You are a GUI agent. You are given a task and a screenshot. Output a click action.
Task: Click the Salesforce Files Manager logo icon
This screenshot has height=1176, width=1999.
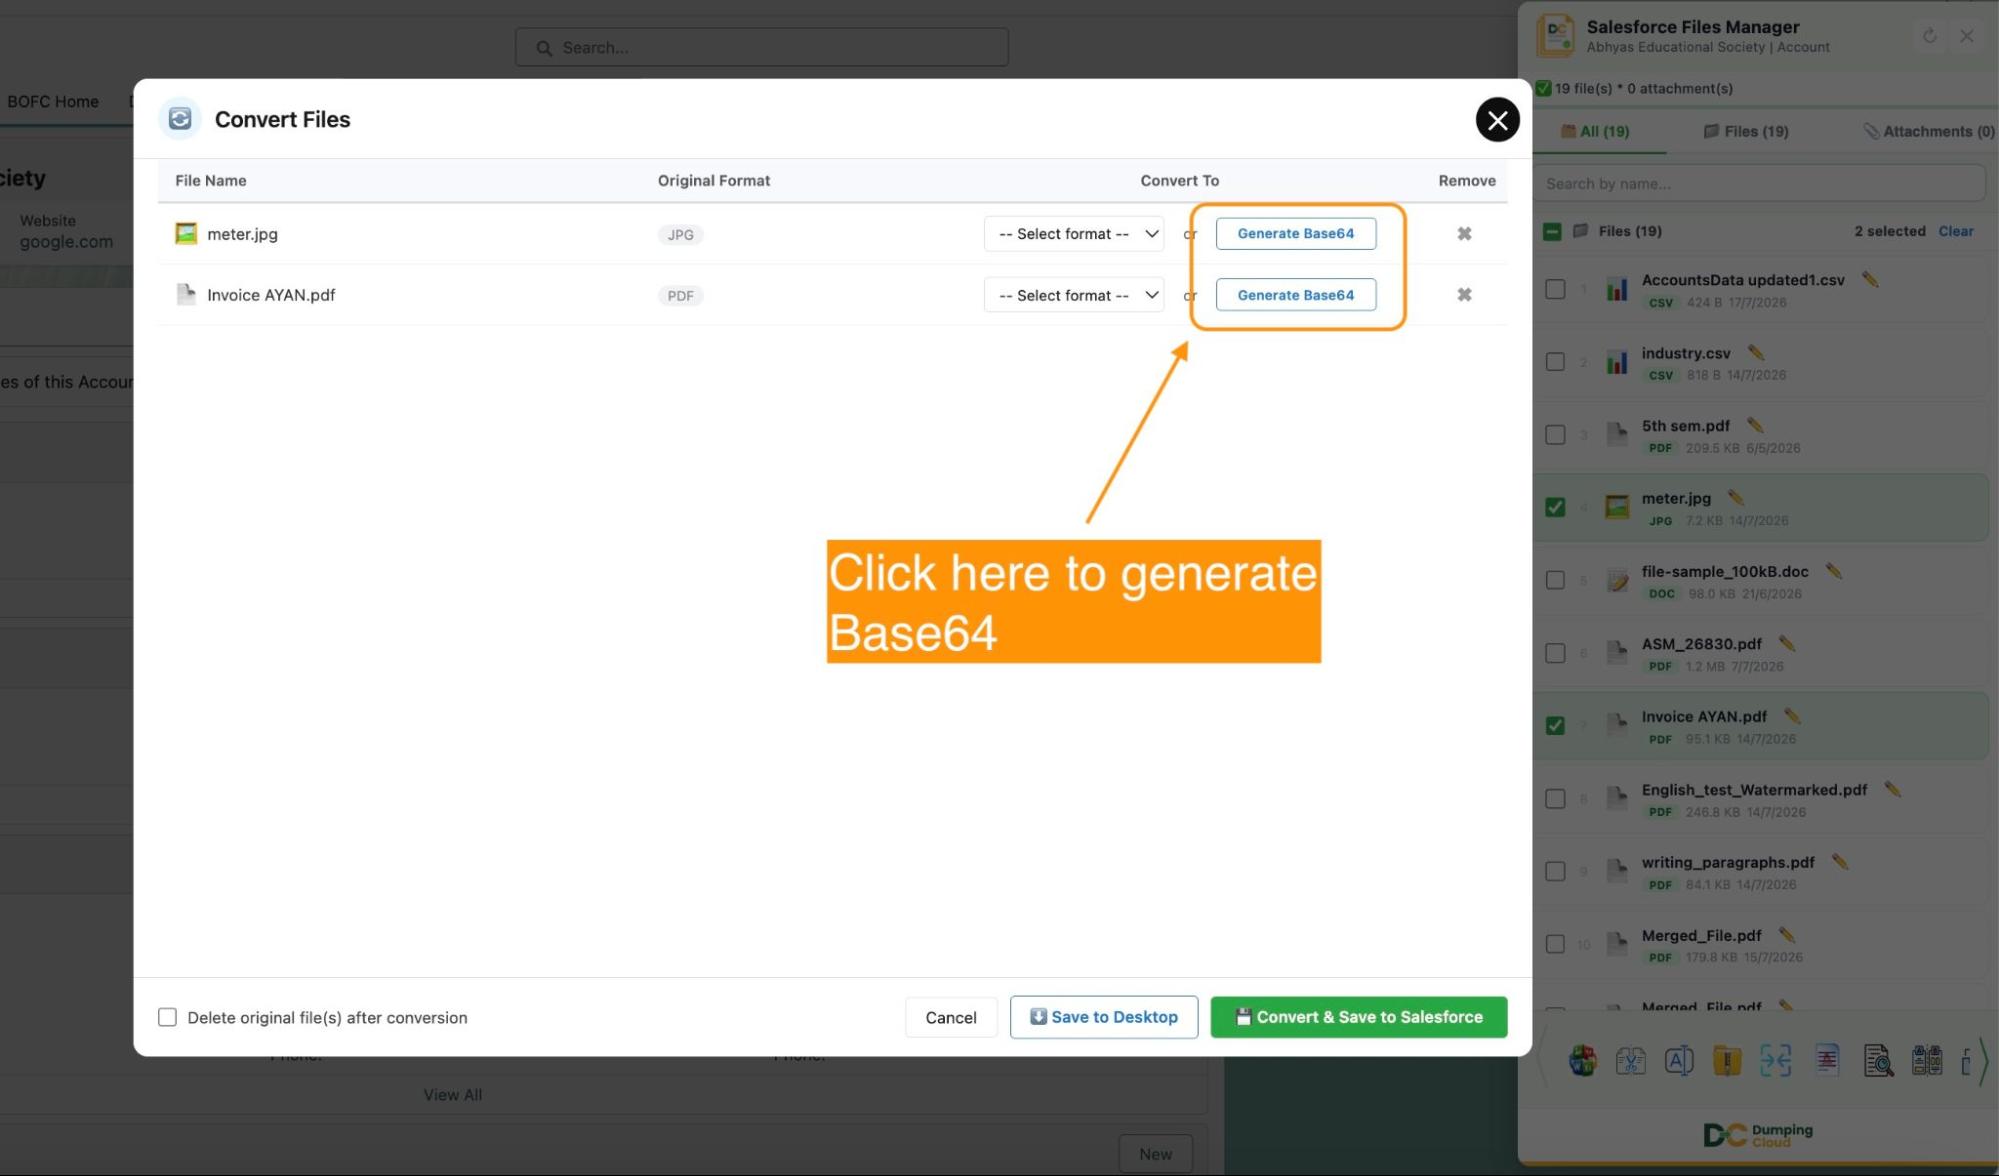pos(1555,36)
